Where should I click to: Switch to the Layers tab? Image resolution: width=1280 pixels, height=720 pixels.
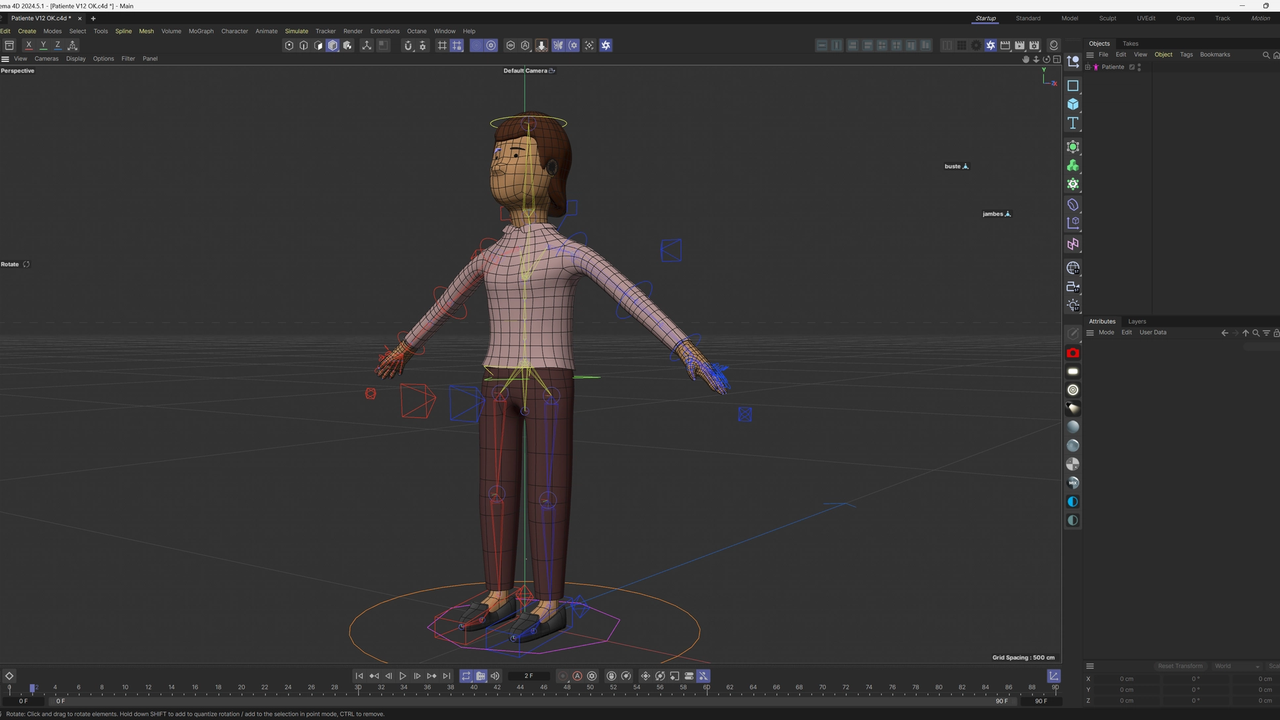[1137, 321]
